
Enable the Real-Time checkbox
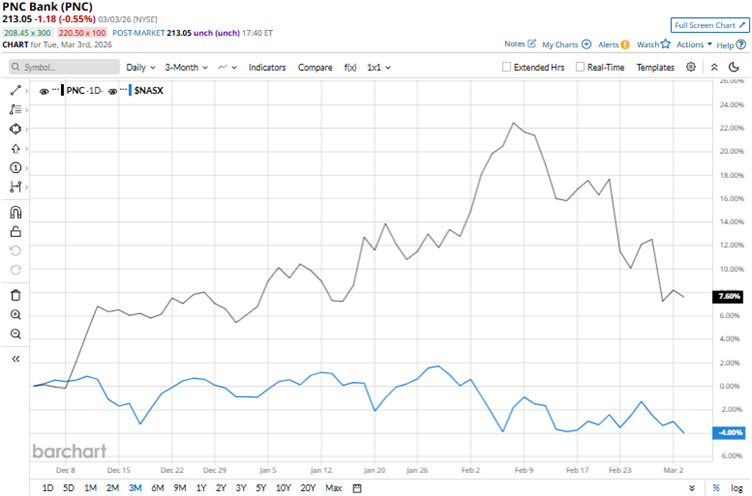pyautogui.click(x=579, y=68)
